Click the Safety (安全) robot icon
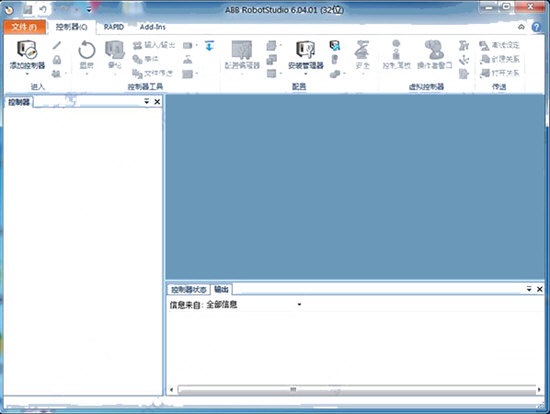The image size is (550, 414). pos(363,50)
